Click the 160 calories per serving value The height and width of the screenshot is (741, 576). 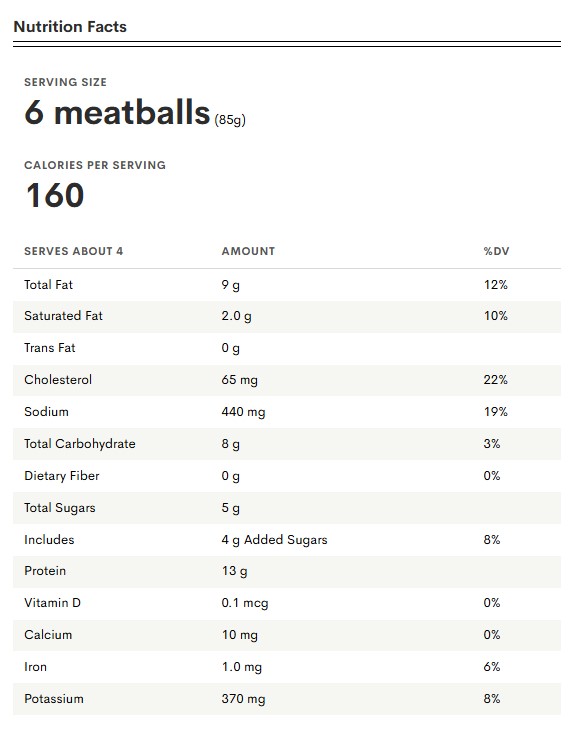point(55,195)
